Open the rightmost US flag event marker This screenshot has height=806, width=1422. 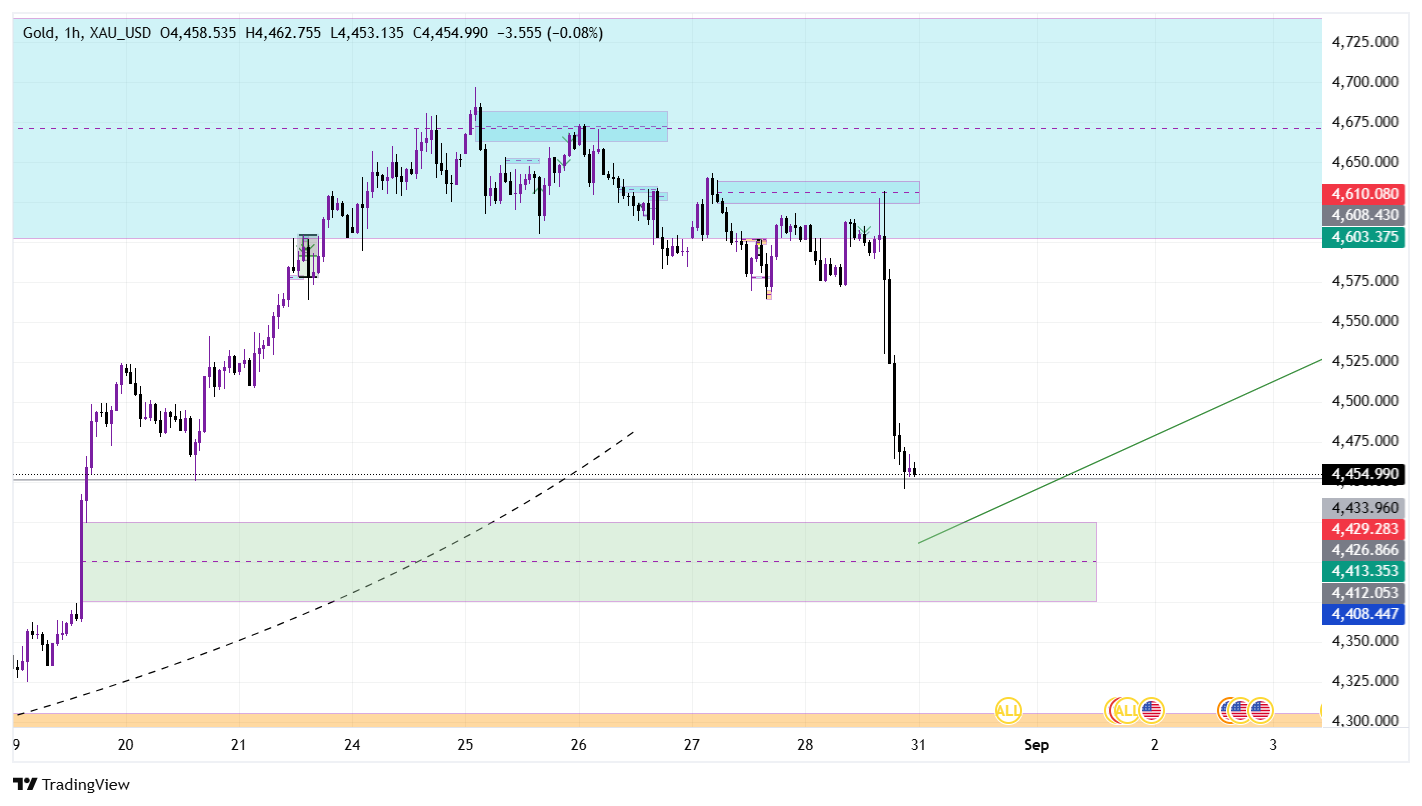point(1260,710)
